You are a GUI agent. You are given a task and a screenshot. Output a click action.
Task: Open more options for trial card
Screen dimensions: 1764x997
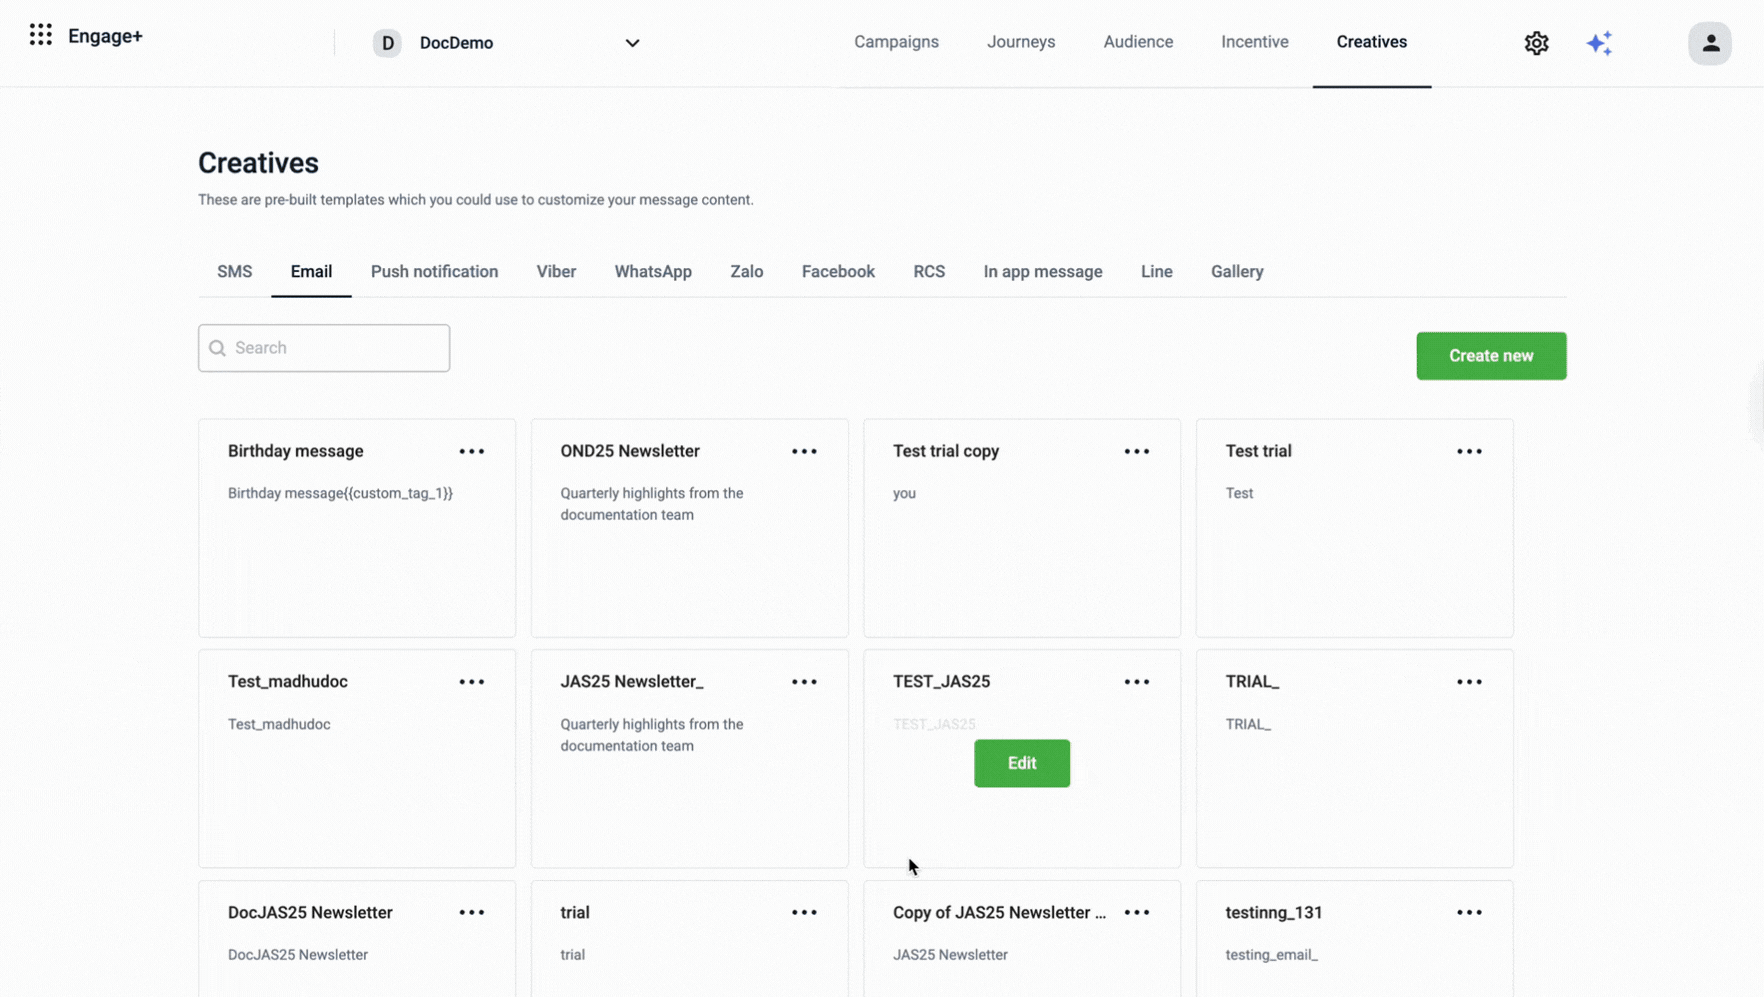804,913
